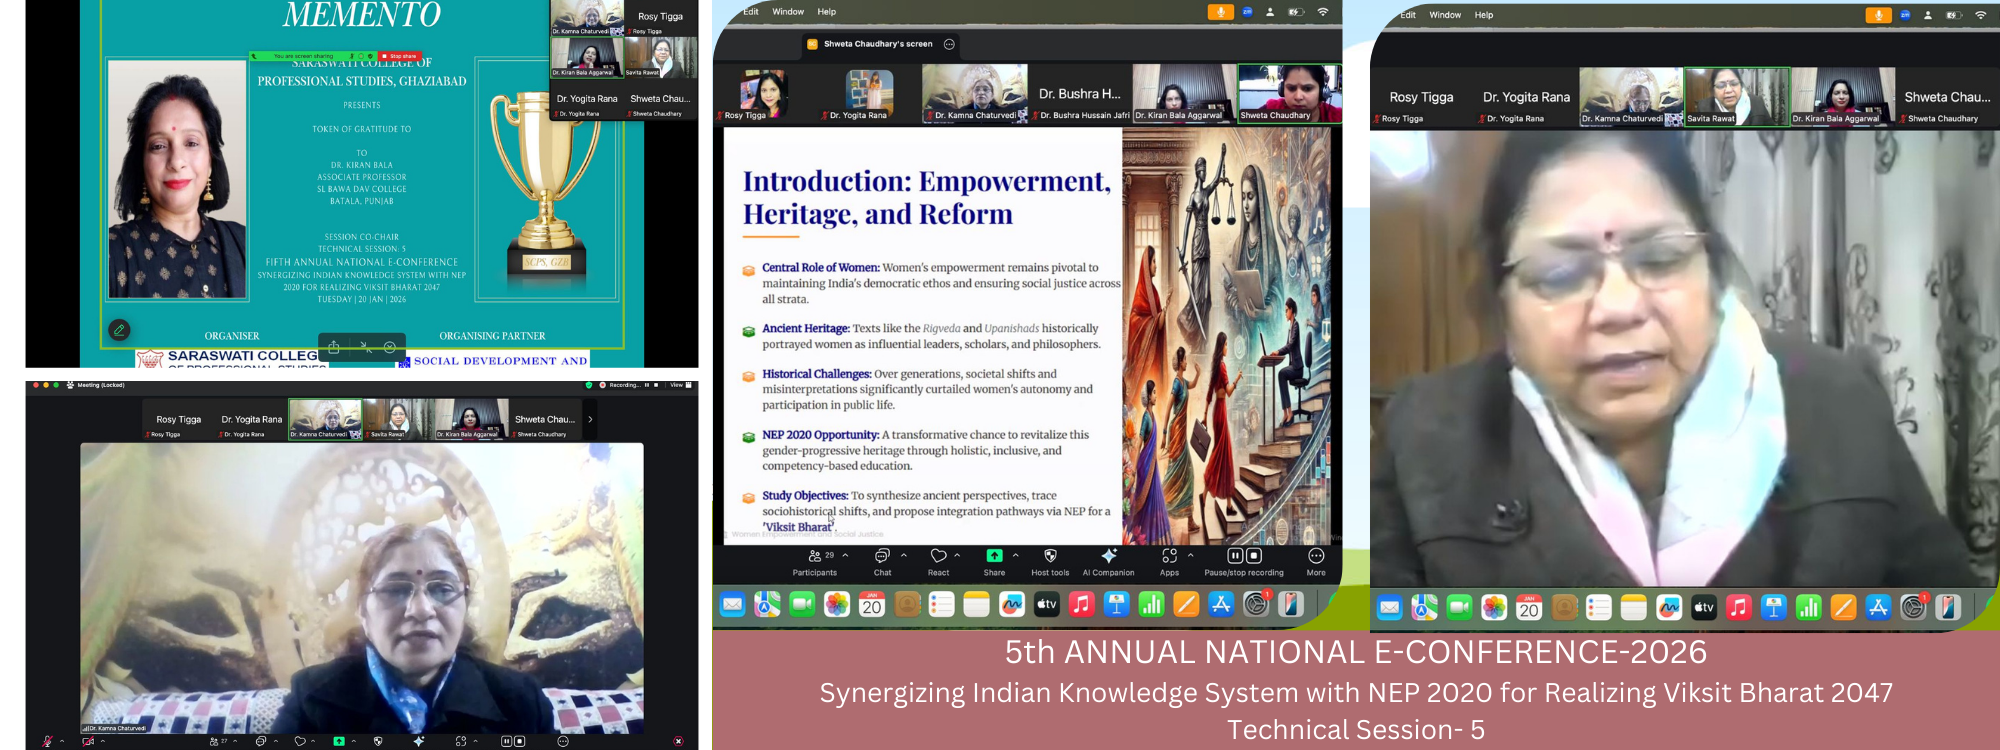This screenshot has width=2000, height=750.
Task: Open the icon labeled Apps
Action: click(x=1169, y=557)
